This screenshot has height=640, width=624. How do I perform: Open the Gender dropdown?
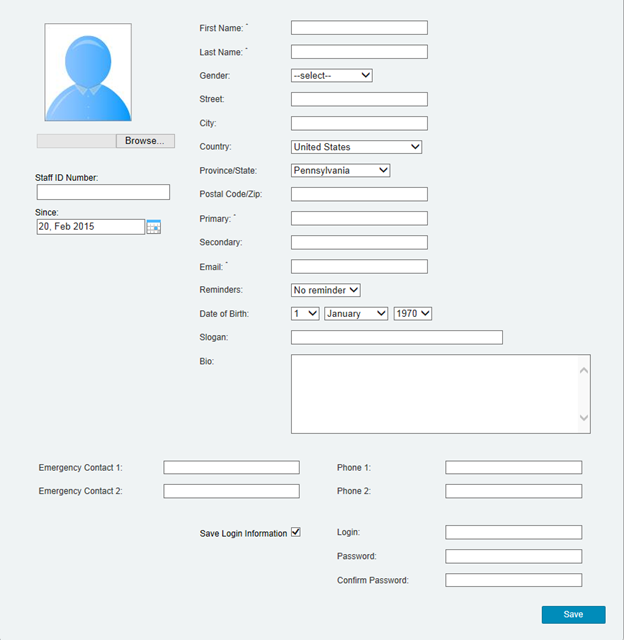331,75
